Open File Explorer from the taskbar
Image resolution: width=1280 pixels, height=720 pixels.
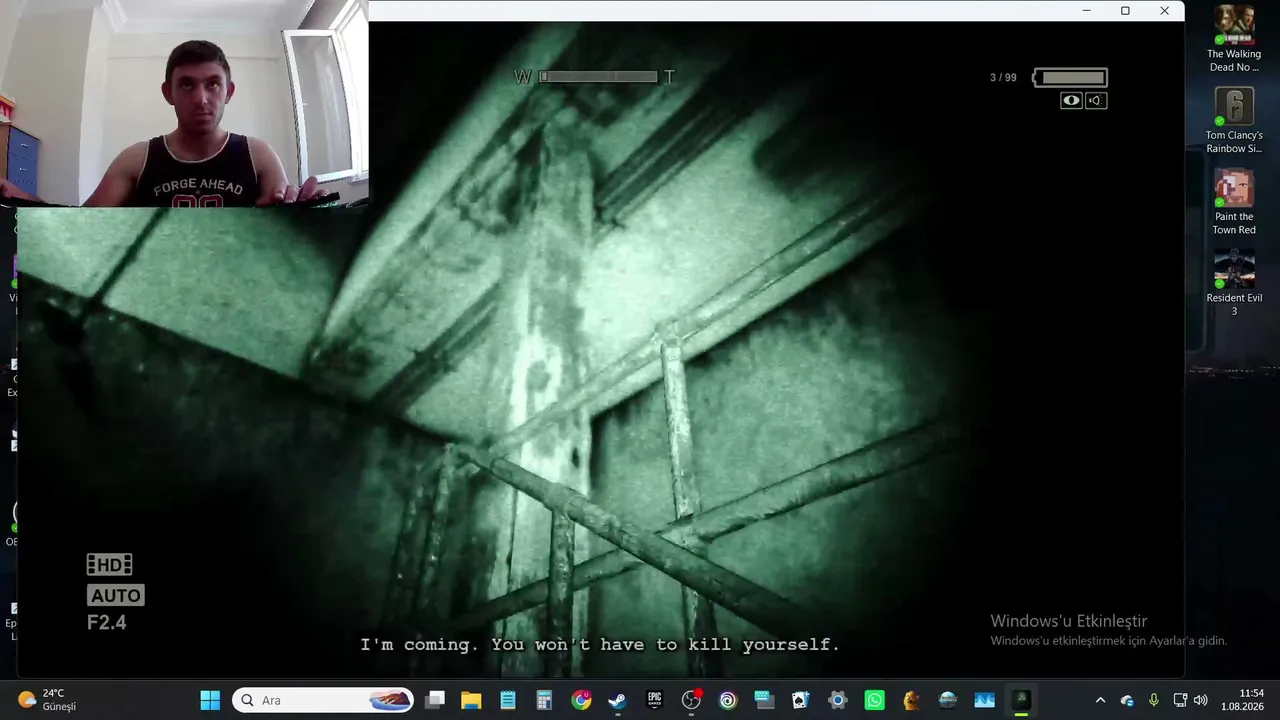pos(471,700)
